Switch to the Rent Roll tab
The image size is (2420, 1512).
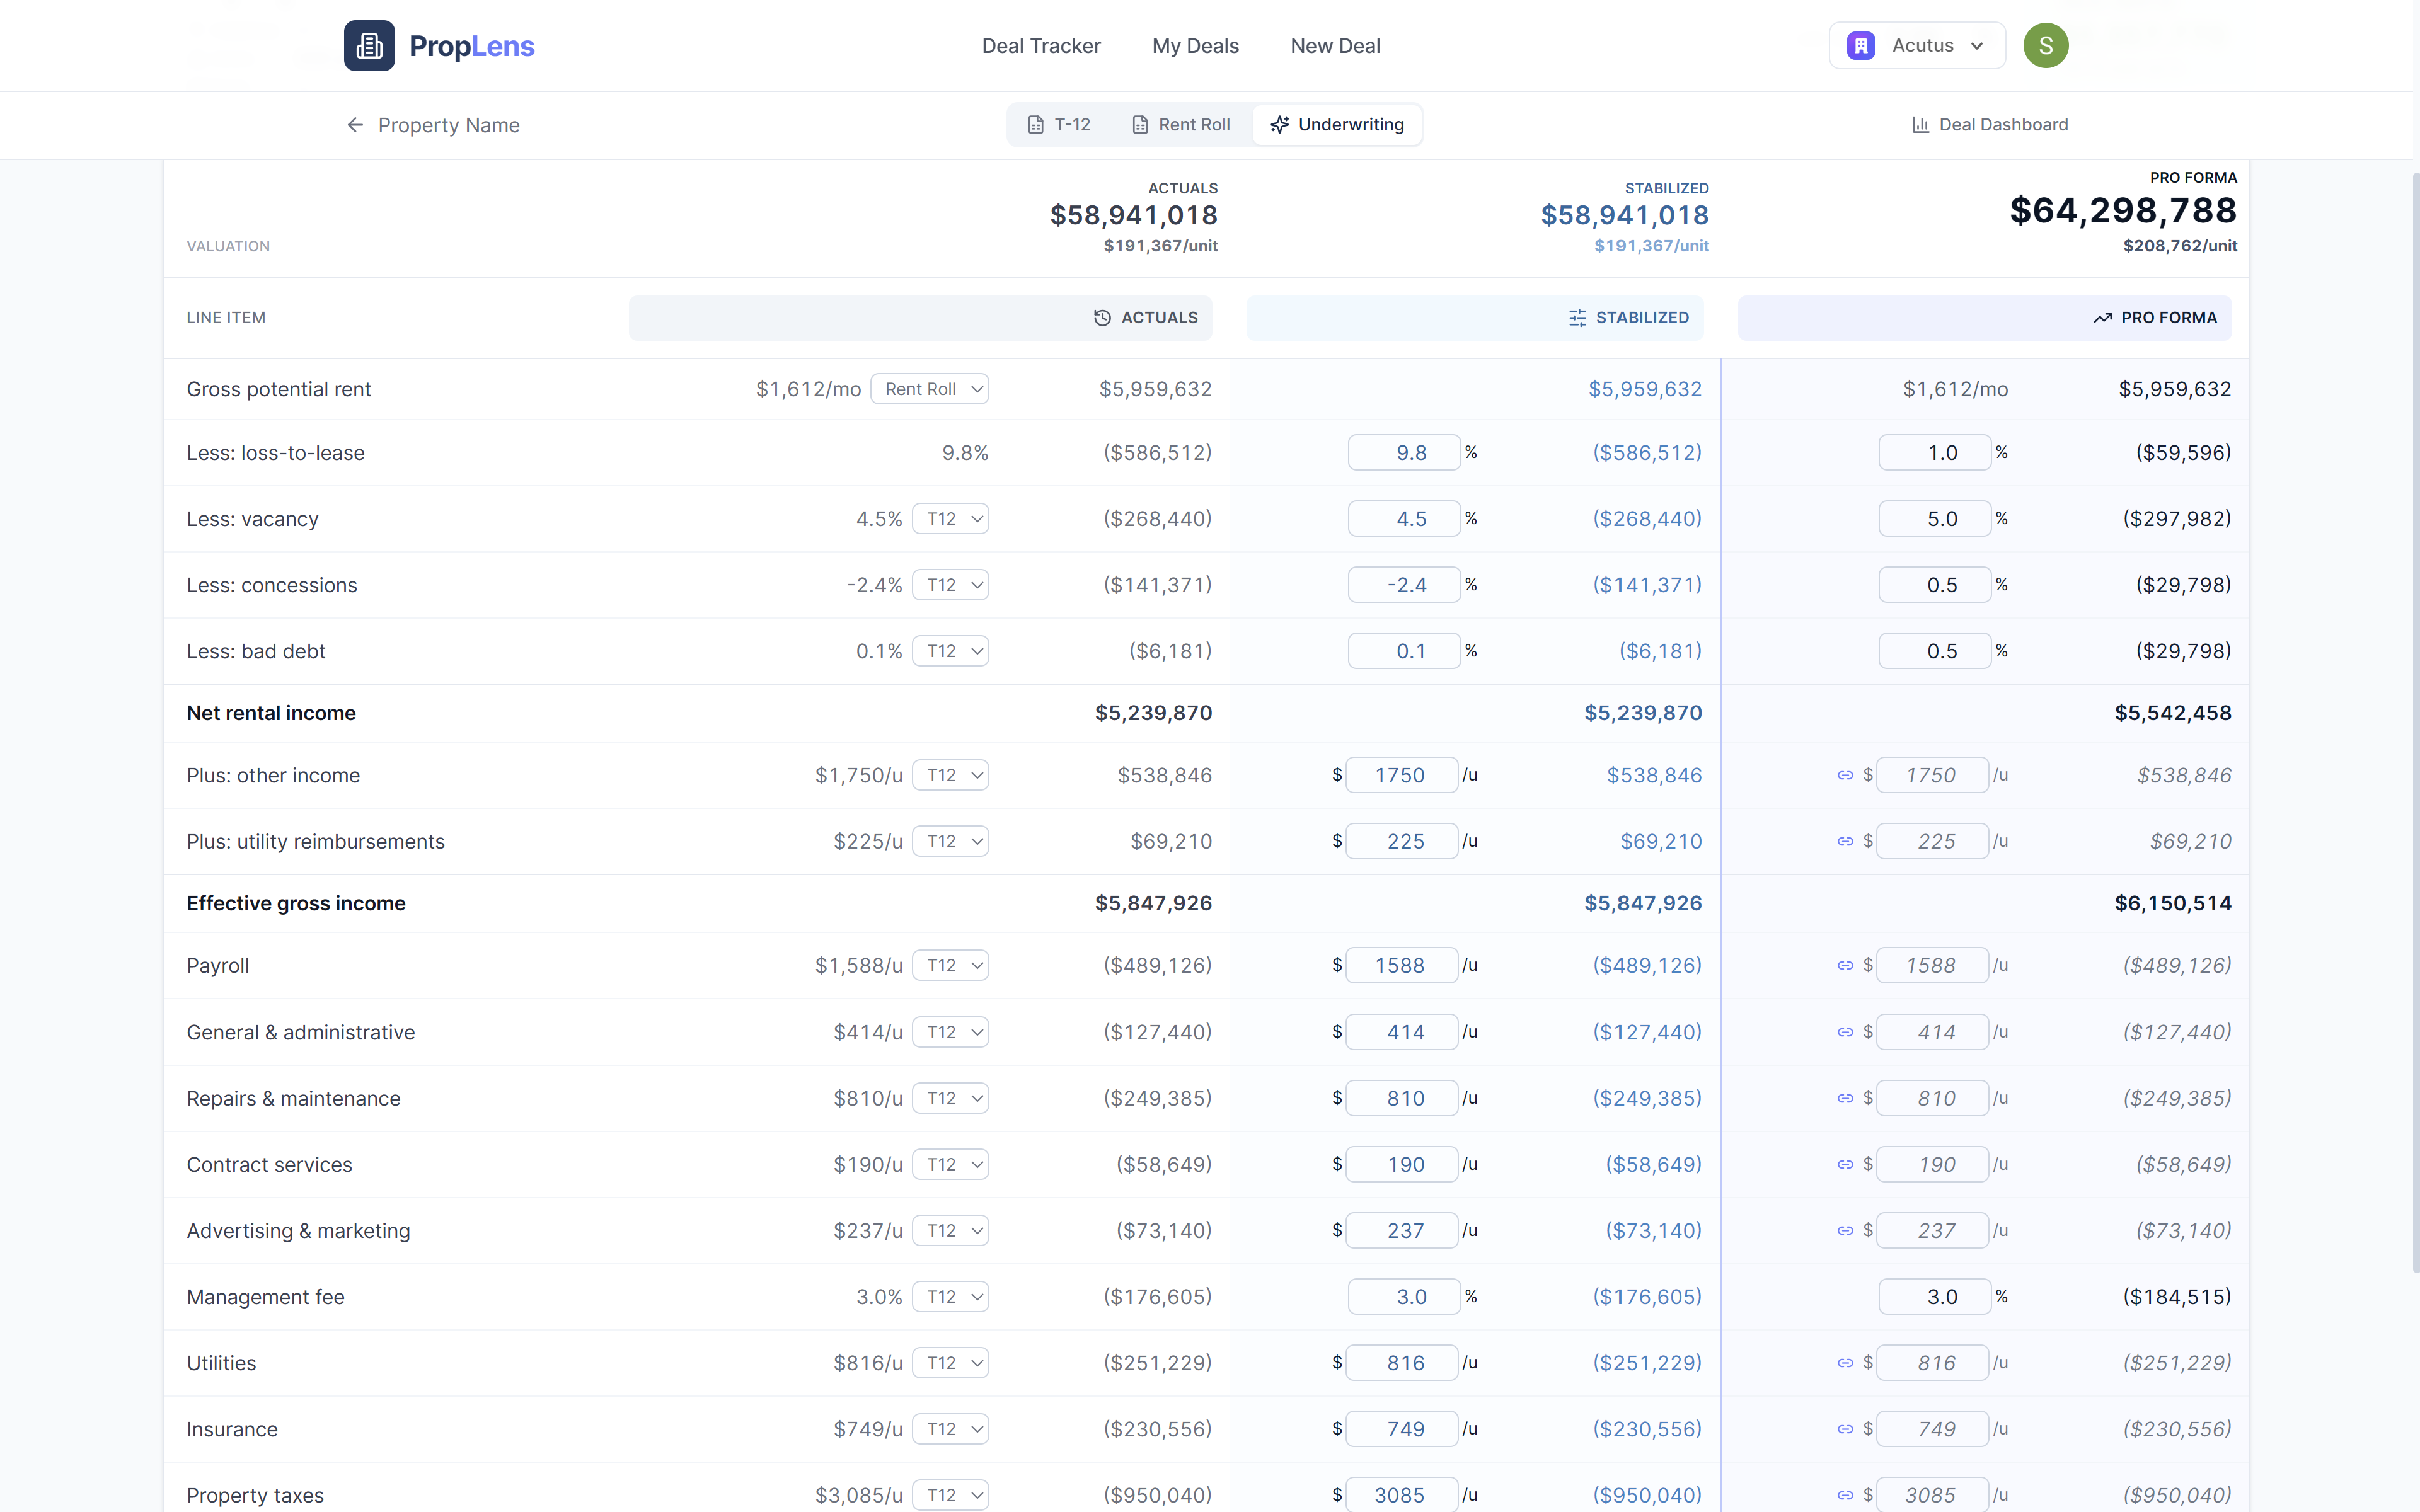pos(1181,125)
